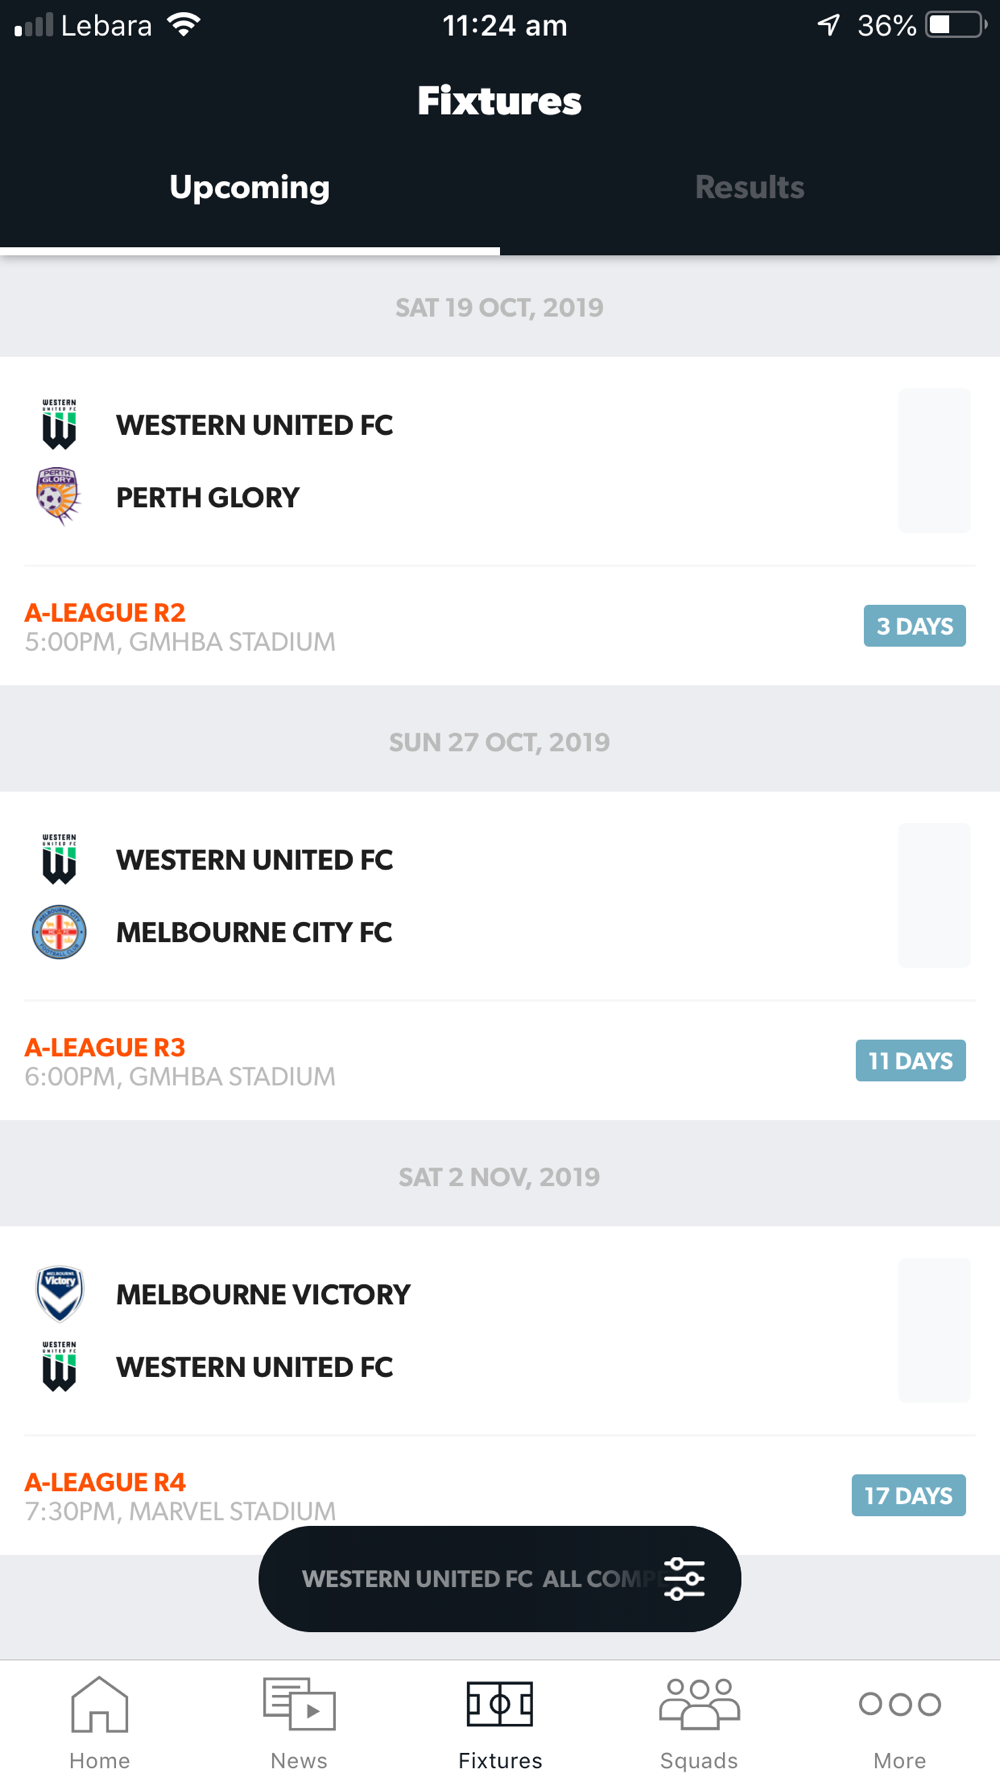Tap the Fixtures pitch icon

tap(500, 1704)
